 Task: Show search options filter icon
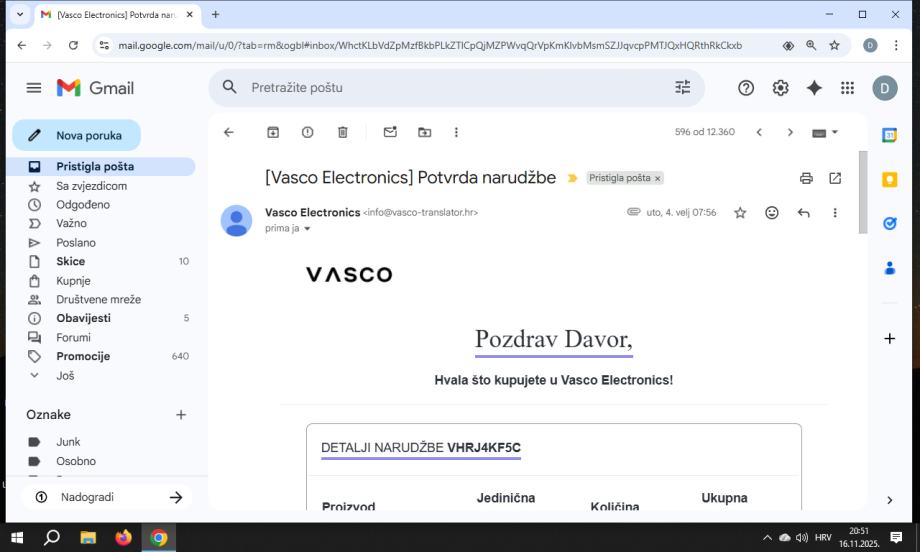[682, 87]
